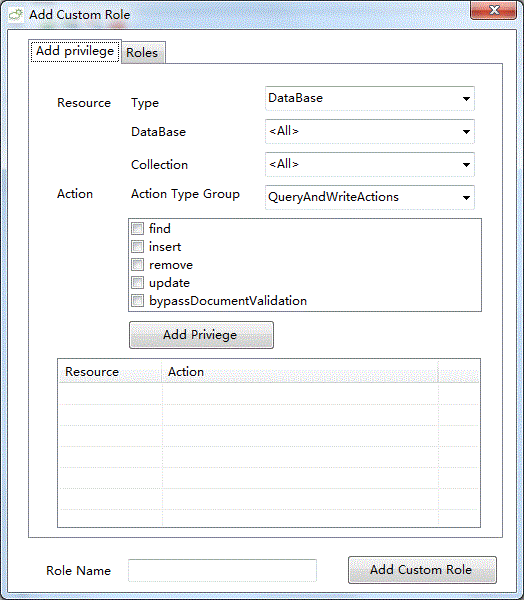Click the Type label text

click(x=145, y=103)
